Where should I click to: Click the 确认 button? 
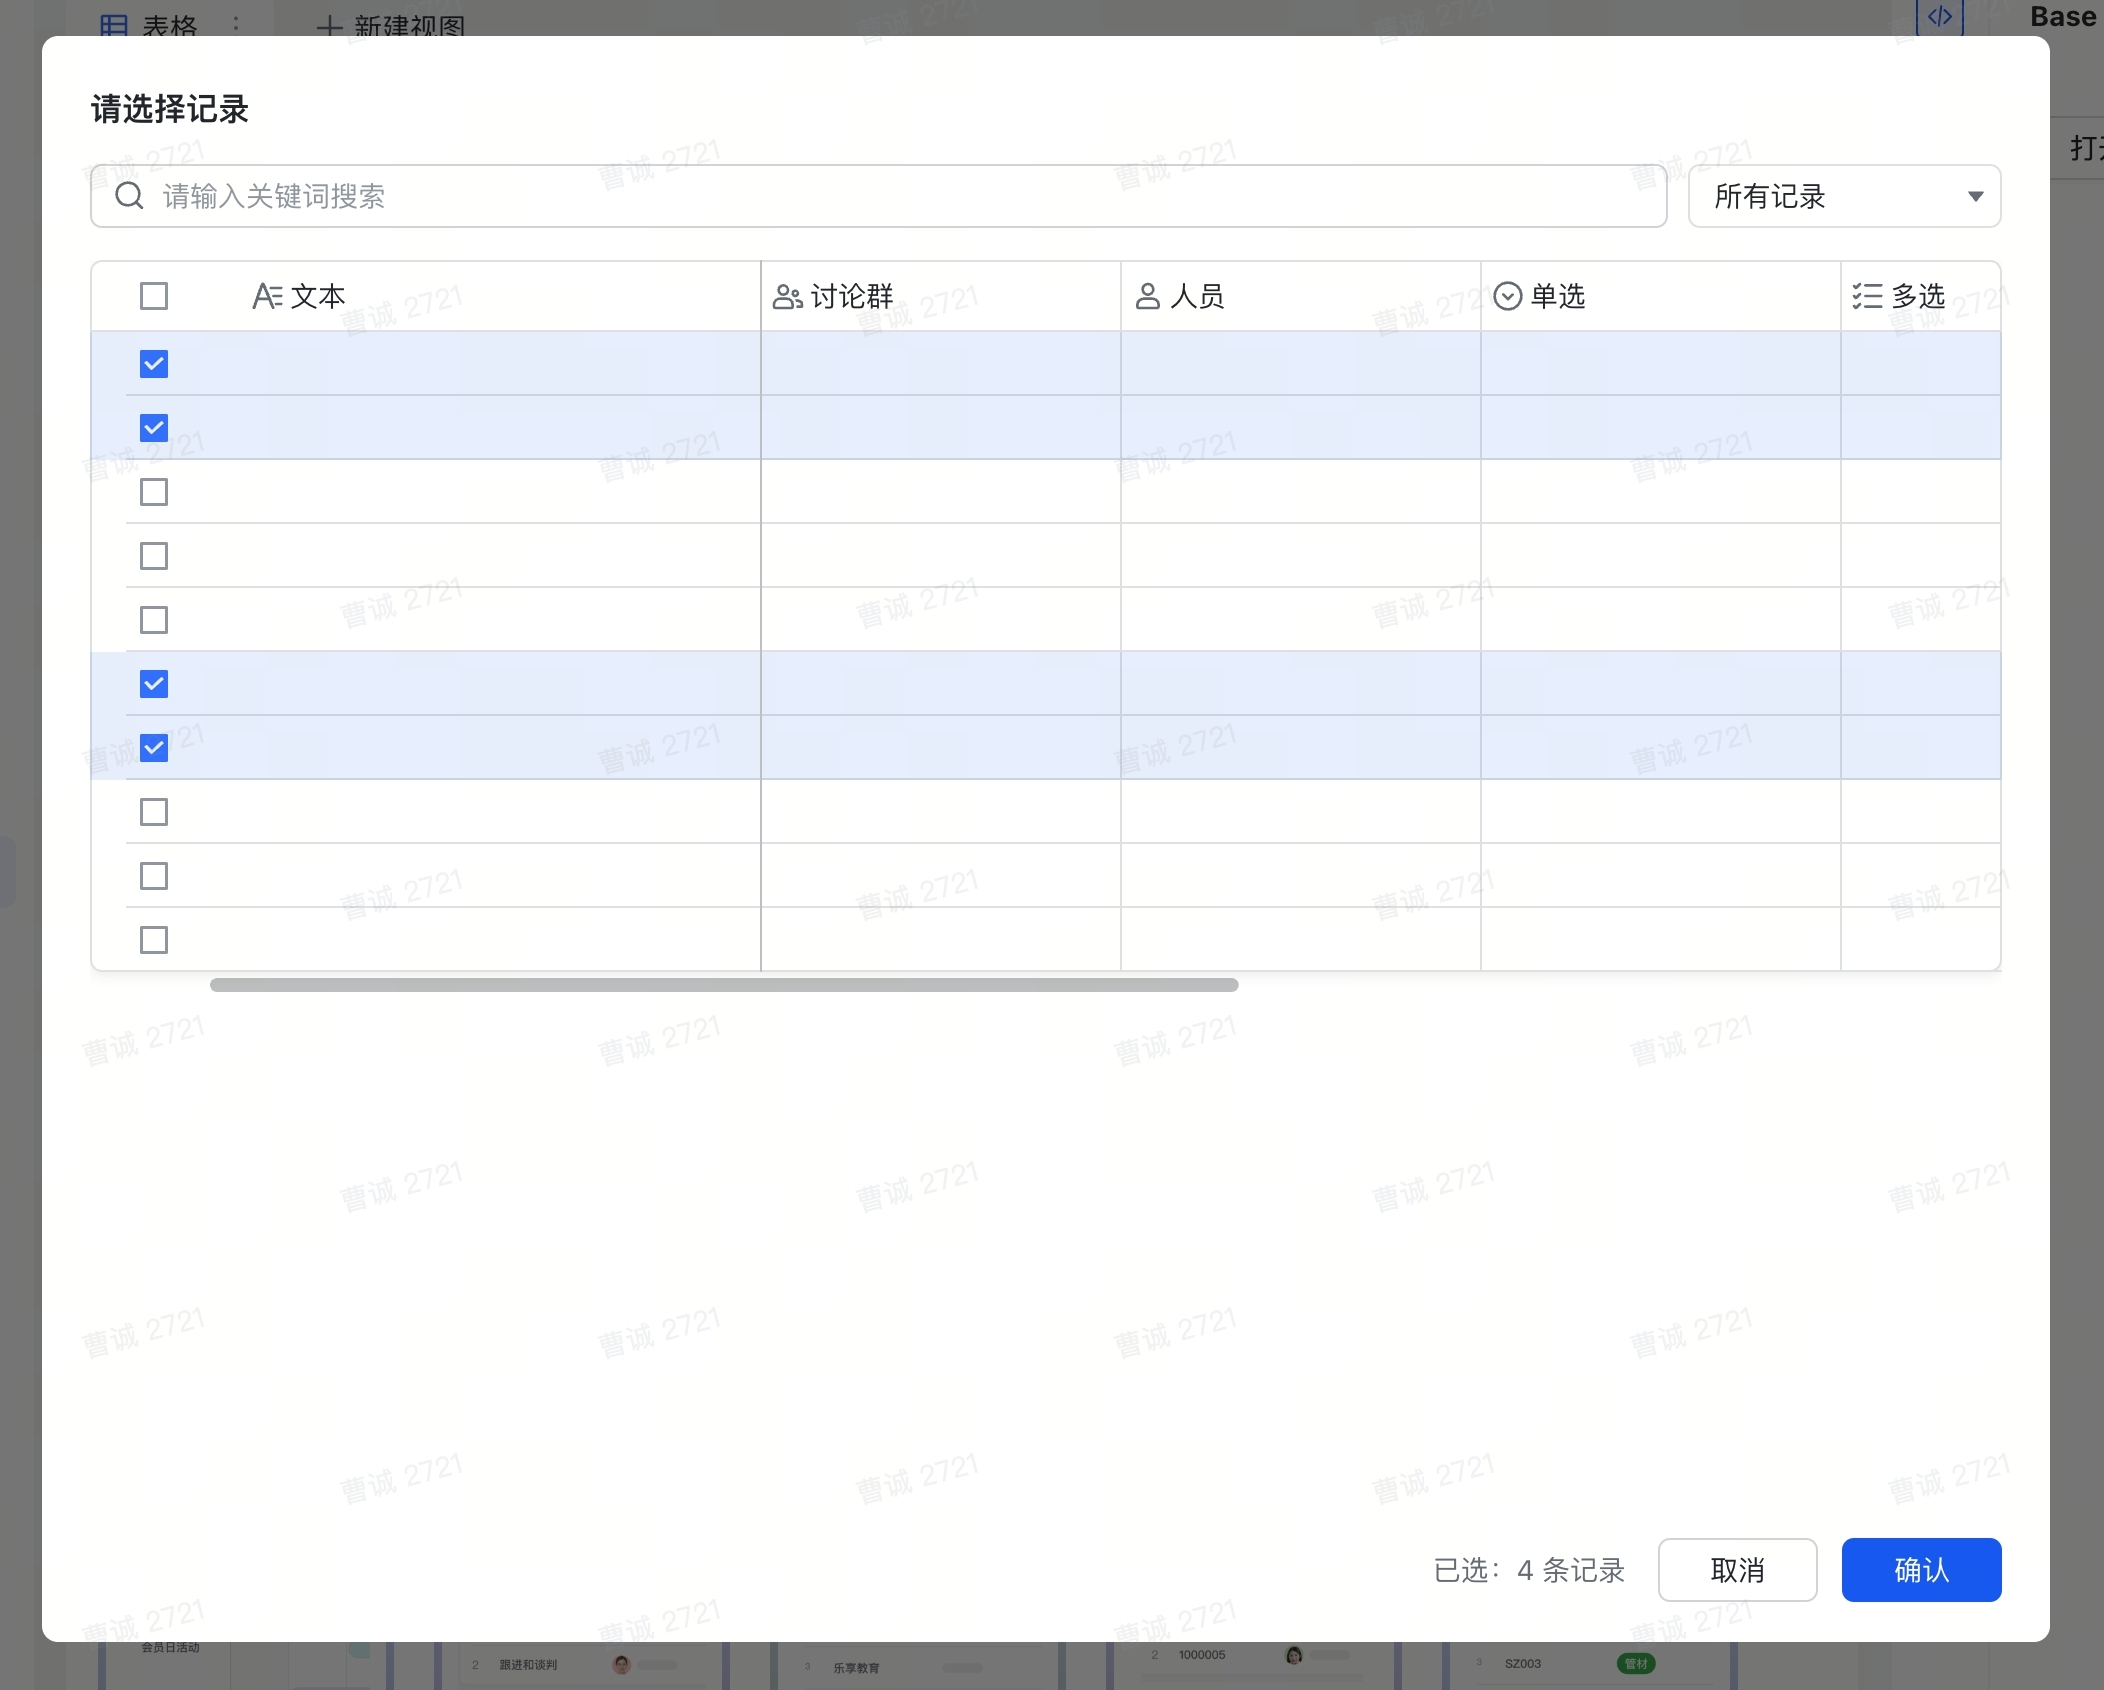pyautogui.click(x=1921, y=1570)
